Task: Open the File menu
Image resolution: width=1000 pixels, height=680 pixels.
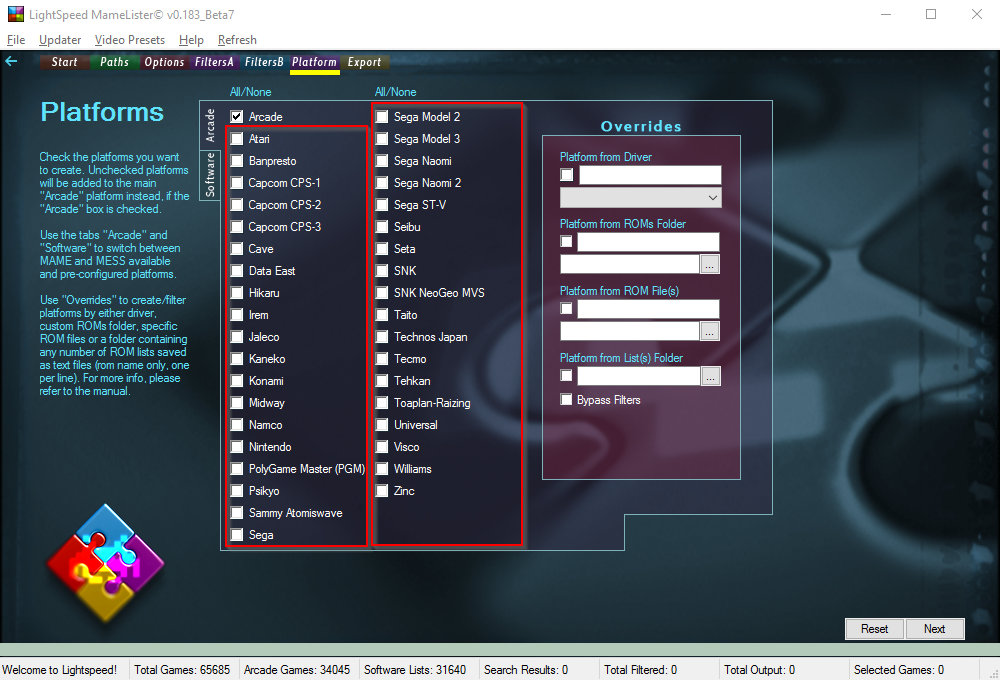Action: tap(16, 40)
